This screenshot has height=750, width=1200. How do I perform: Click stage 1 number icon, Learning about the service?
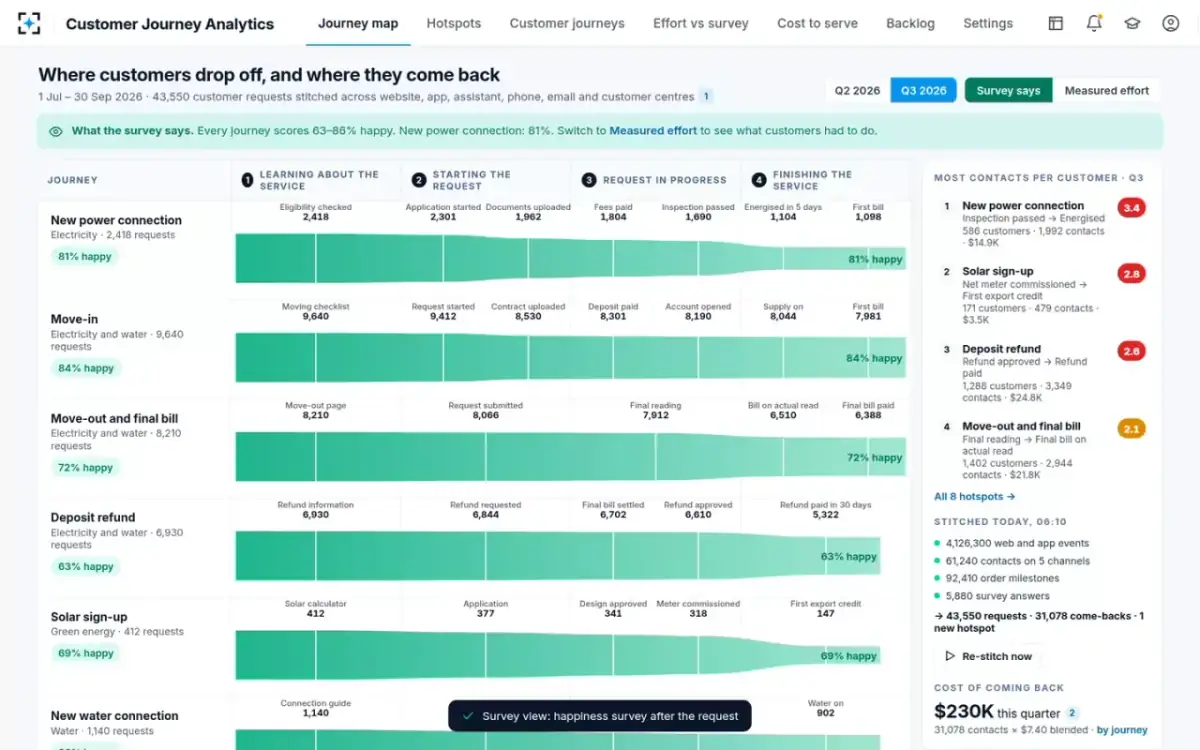pos(247,180)
